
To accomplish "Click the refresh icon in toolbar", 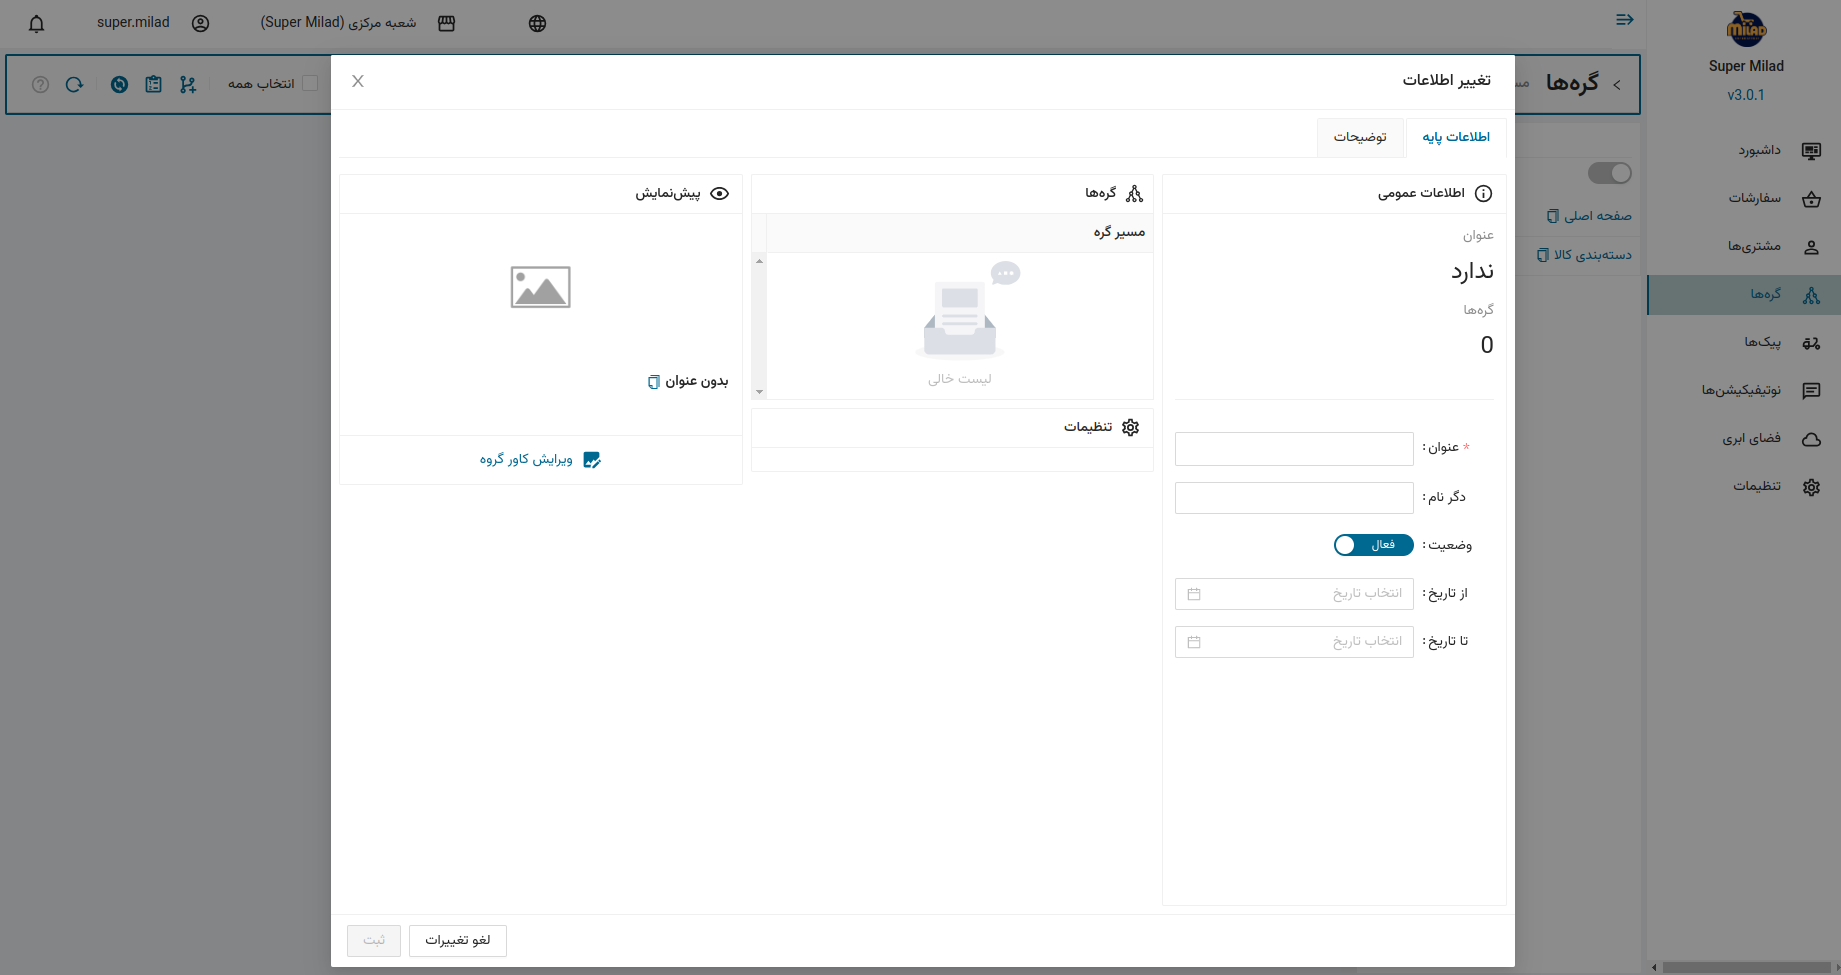I will (74, 85).
